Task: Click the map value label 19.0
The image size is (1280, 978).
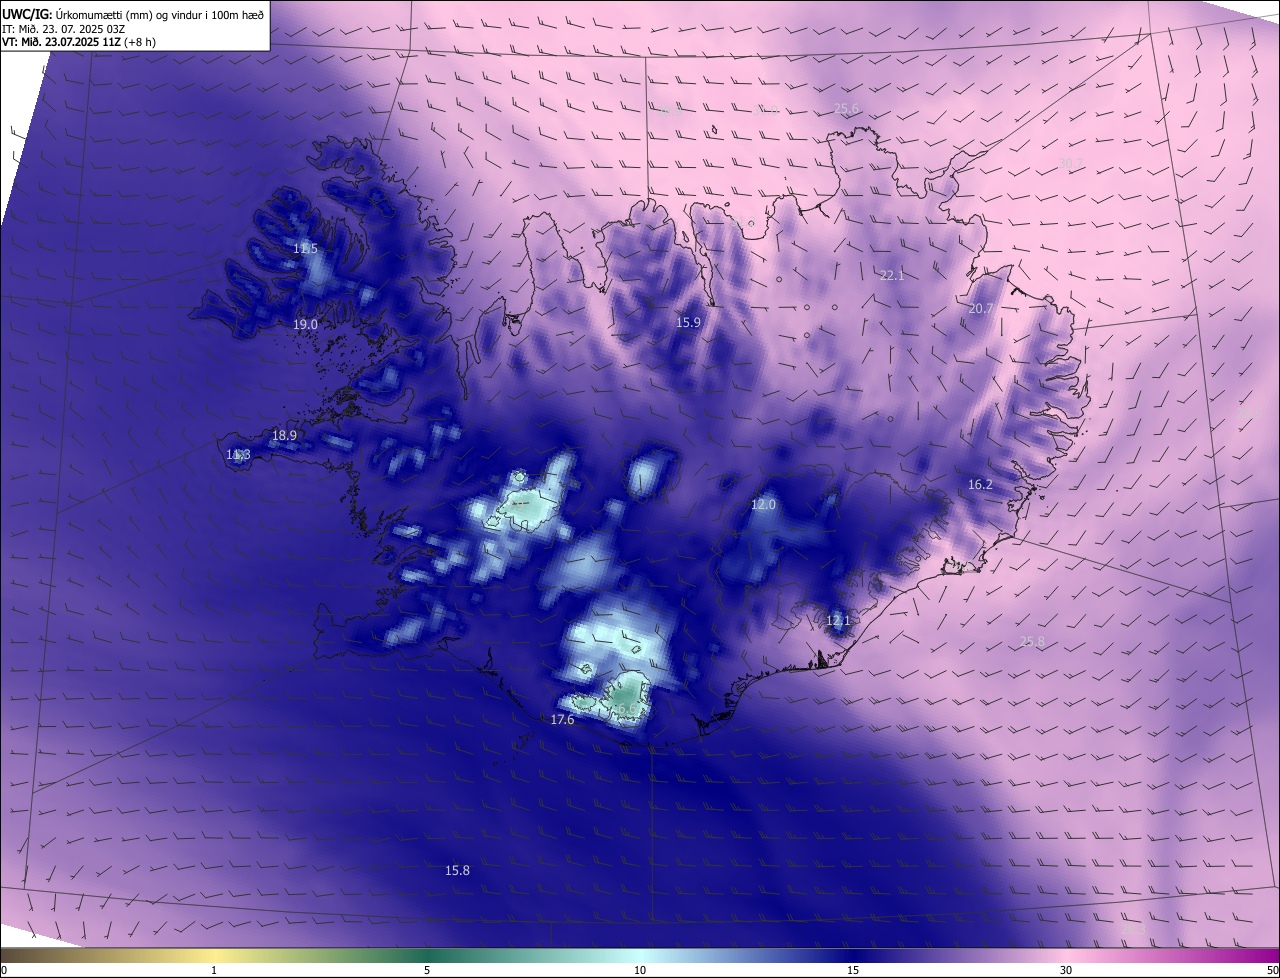Action: (x=305, y=324)
